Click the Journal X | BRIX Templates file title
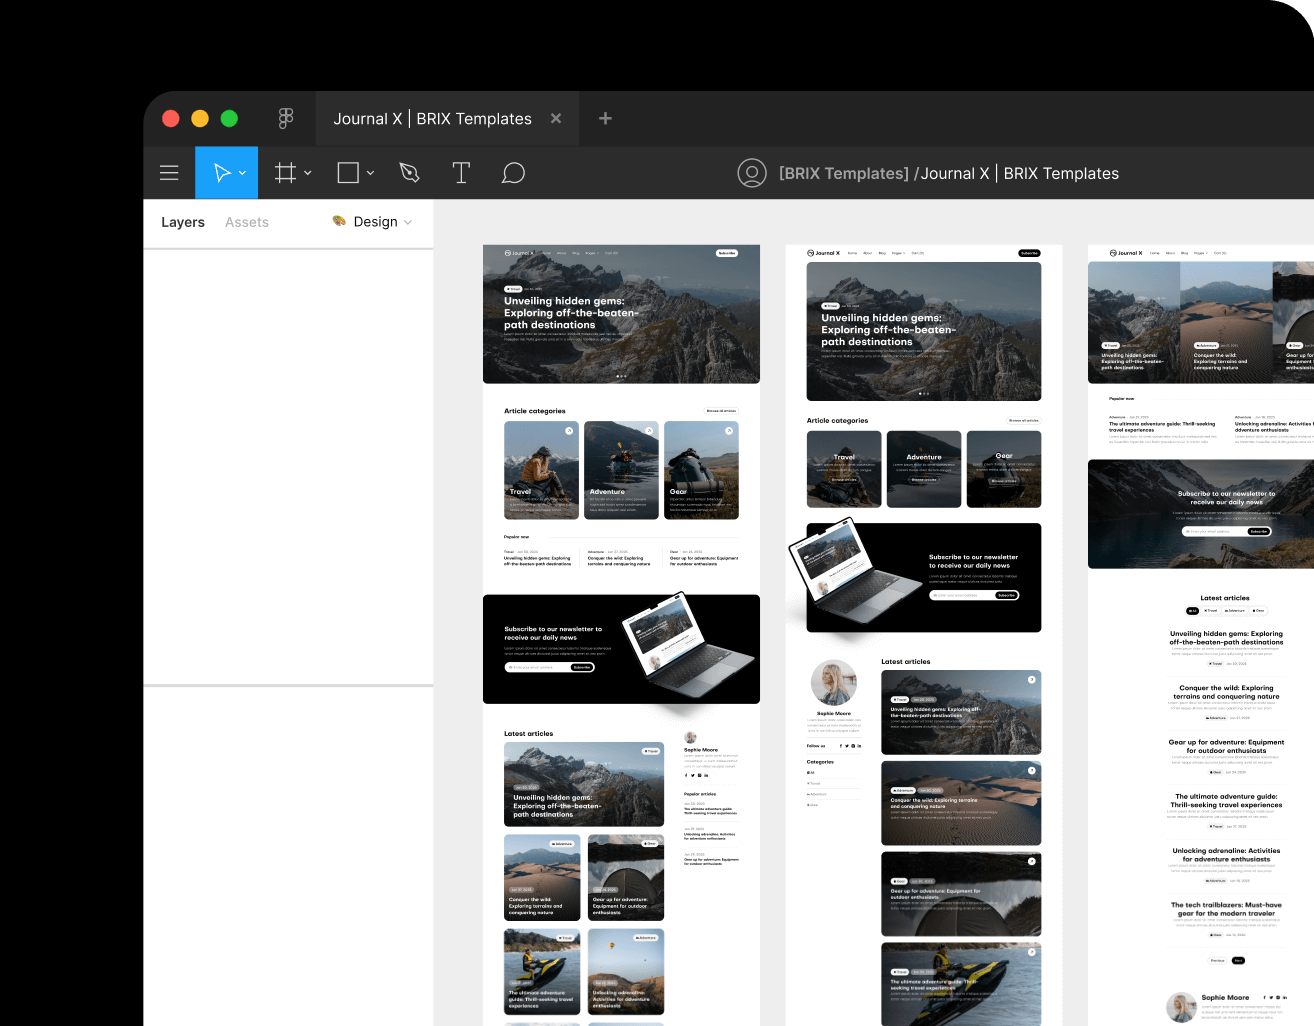 (x=1020, y=173)
